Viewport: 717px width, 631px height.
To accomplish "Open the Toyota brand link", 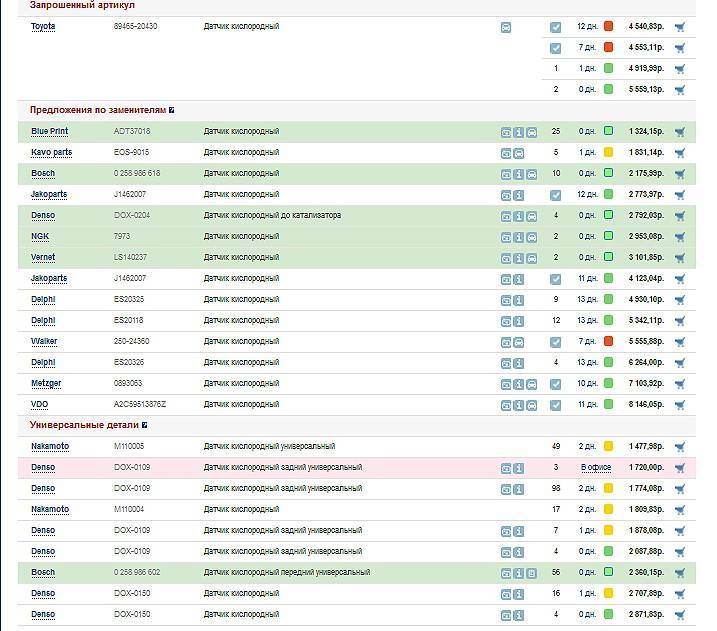I will pos(43,27).
